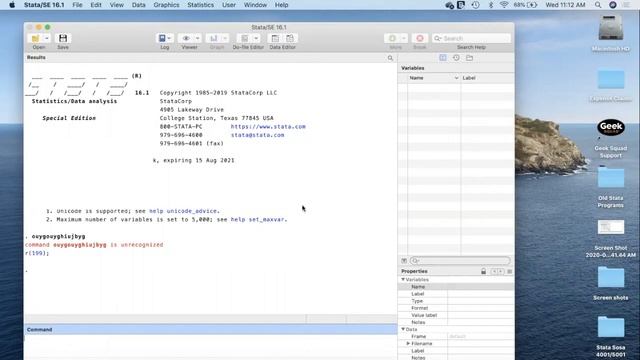Viewport: 640px width, 360px height.
Task: Expand the Log dropdown arrow
Action: click(x=169, y=38)
